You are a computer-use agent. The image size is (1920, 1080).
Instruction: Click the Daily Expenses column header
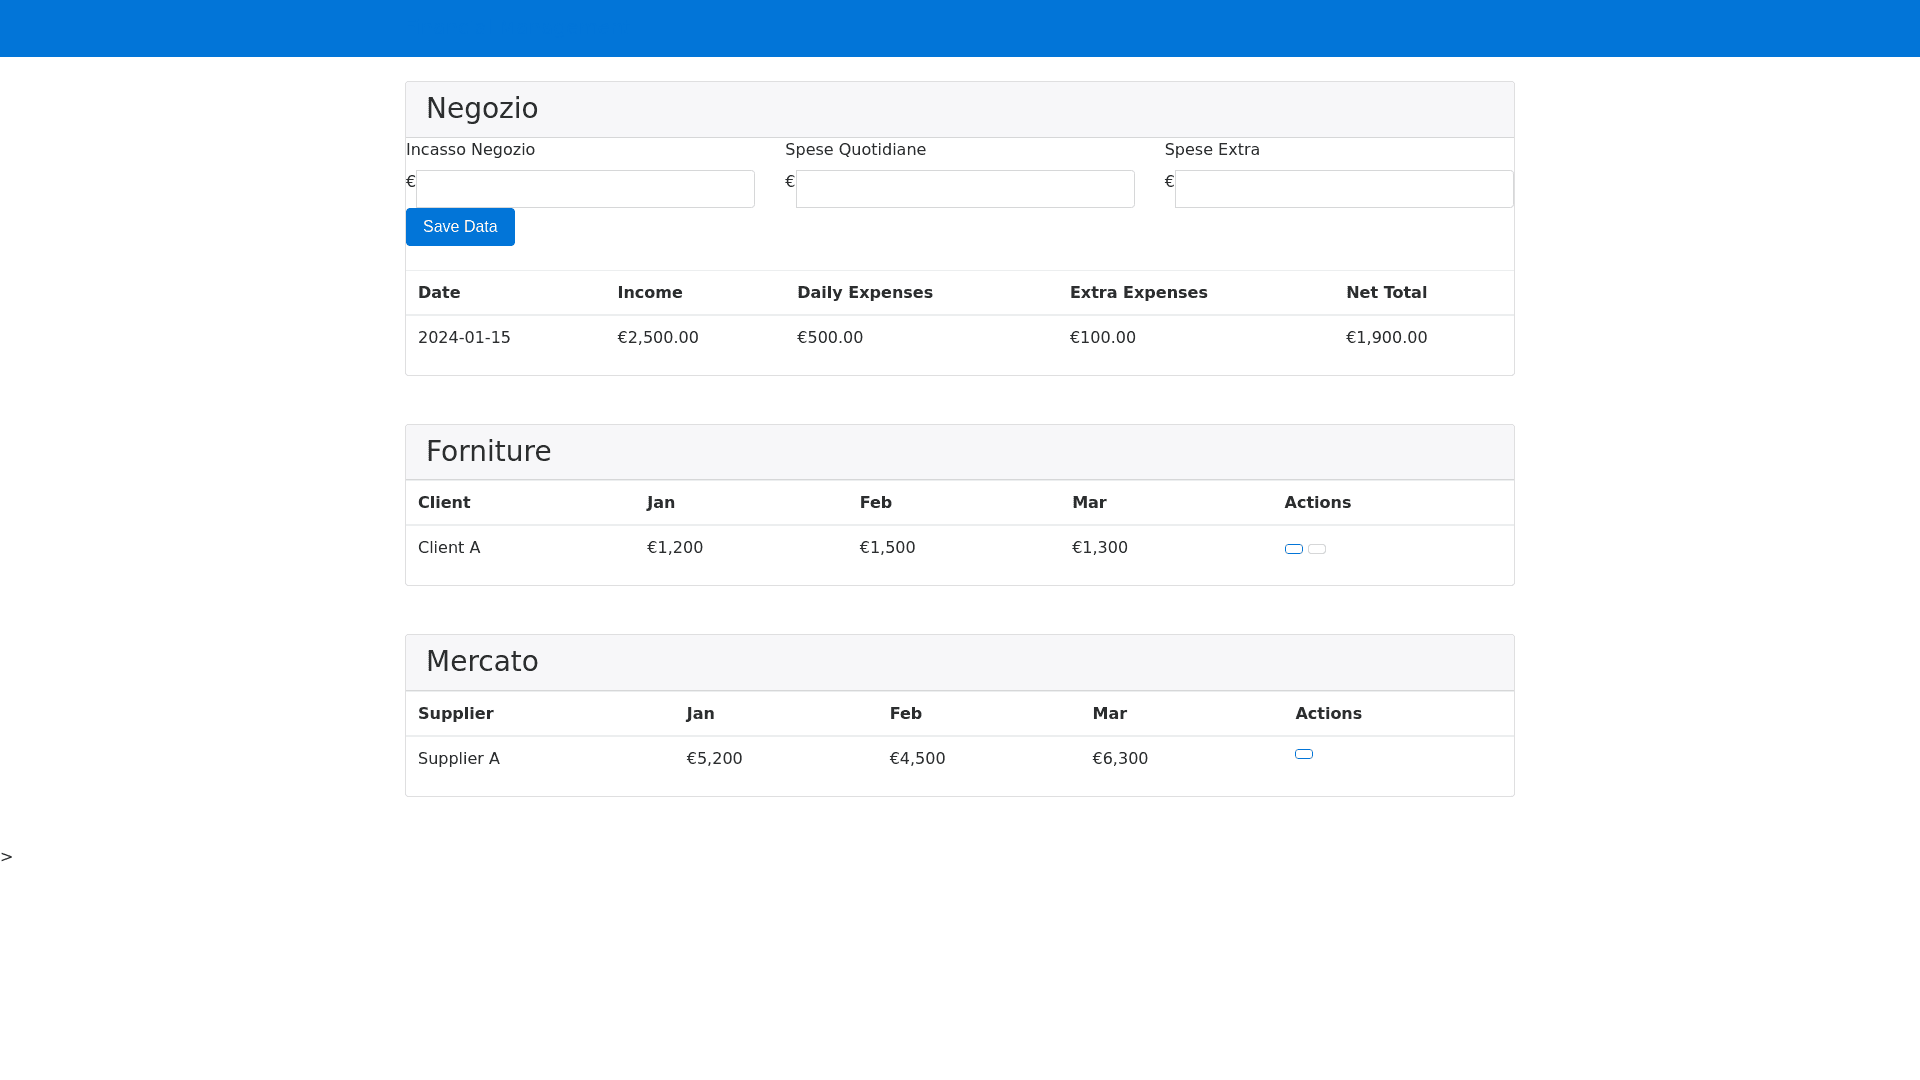[864, 293]
